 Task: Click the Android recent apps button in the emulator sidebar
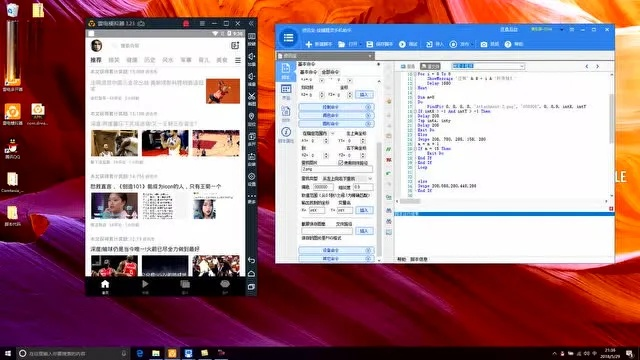(251, 287)
